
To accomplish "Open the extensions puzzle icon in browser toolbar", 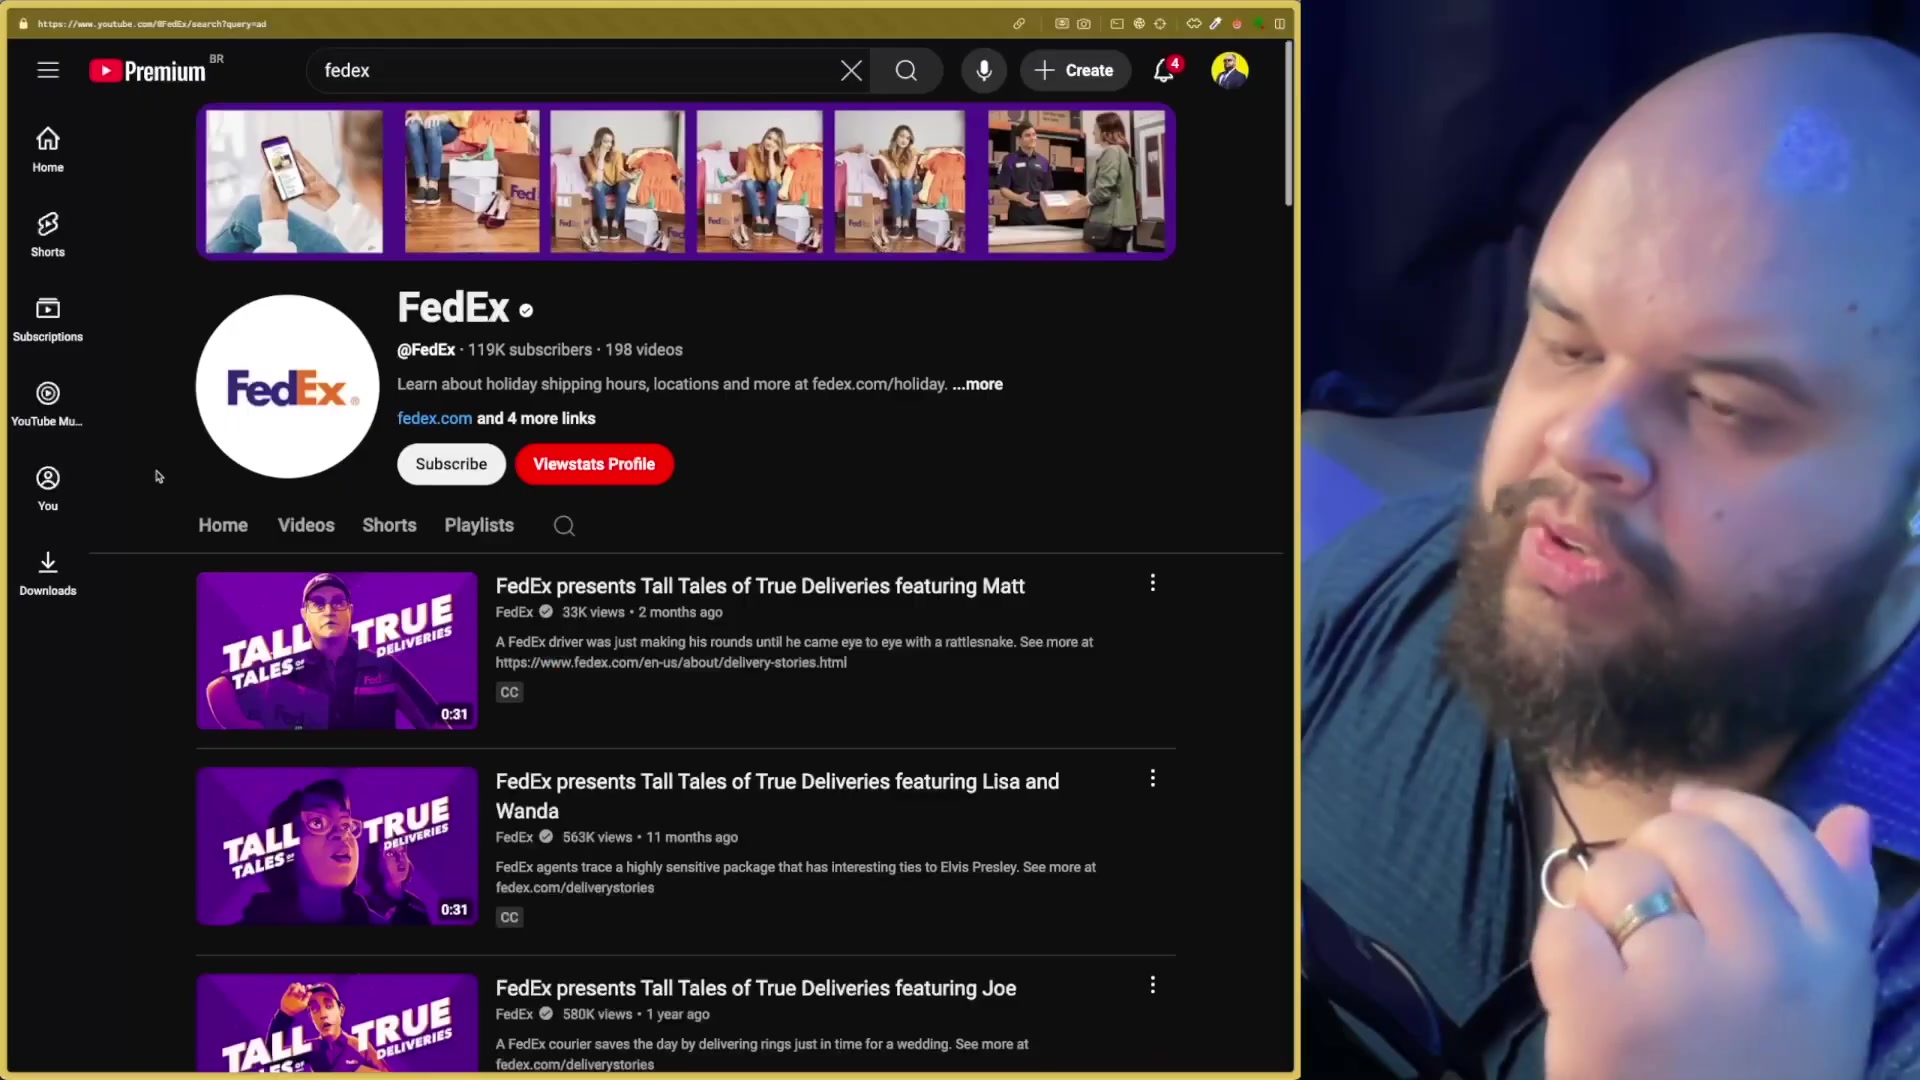I will click(x=1194, y=24).
